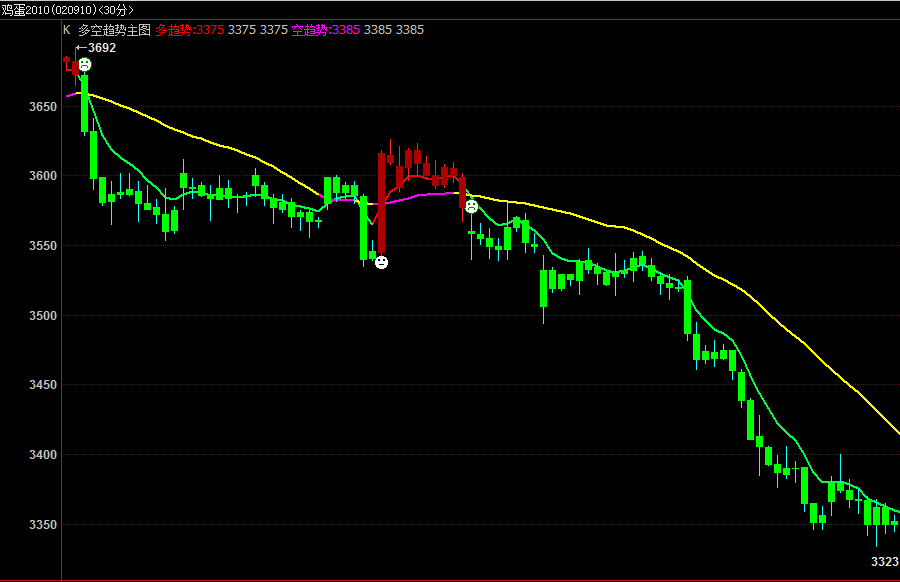Image resolution: width=900 pixels, height=582 pixels.
Task: Click the magenta 空趋势:3385 label
Action: tap(325, 30)
